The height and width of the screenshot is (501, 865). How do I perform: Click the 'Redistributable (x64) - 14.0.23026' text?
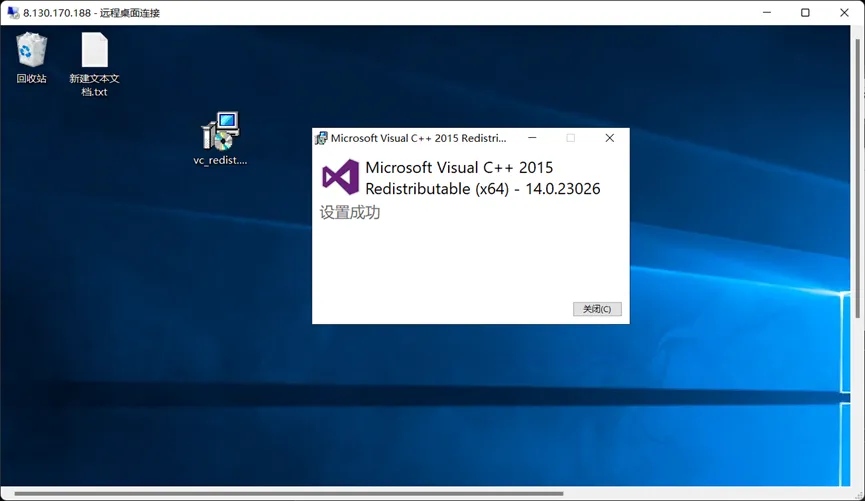click(x=483, y=189)
